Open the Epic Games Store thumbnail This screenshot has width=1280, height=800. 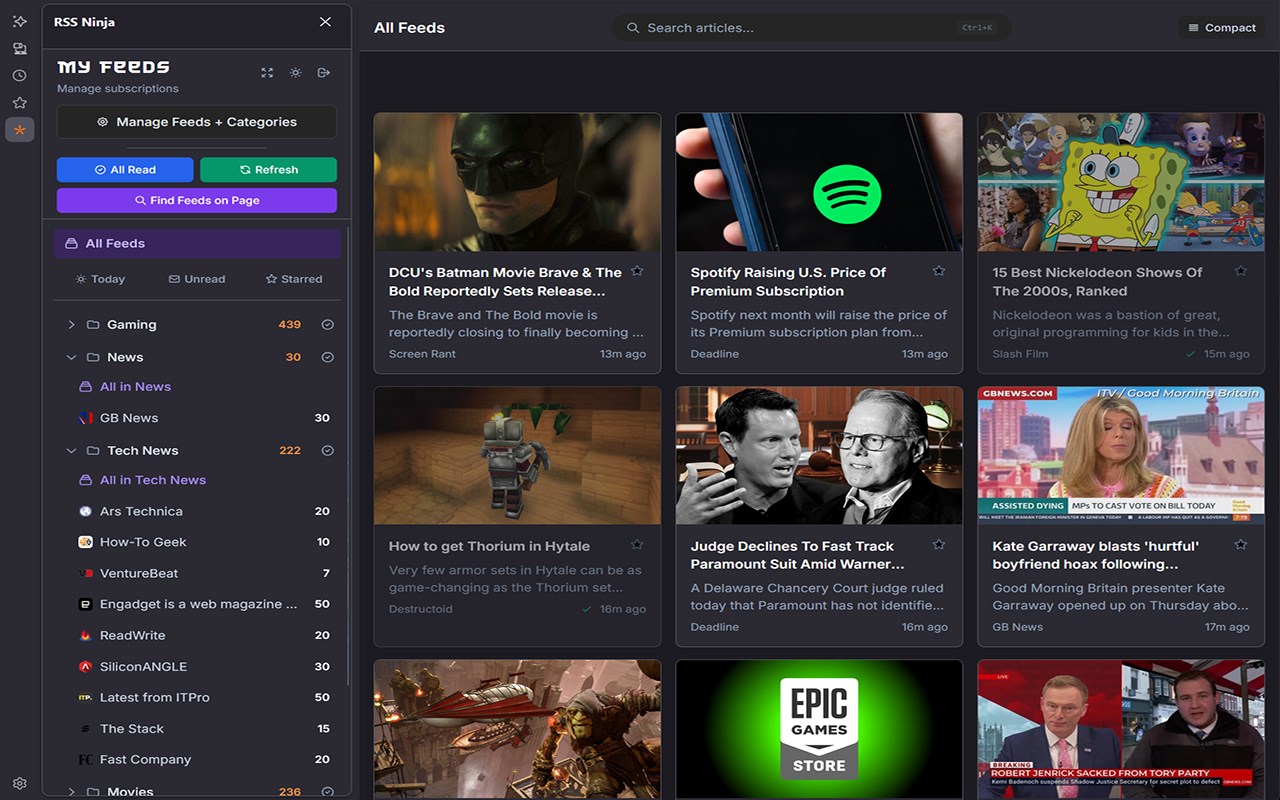coord(819,729)
